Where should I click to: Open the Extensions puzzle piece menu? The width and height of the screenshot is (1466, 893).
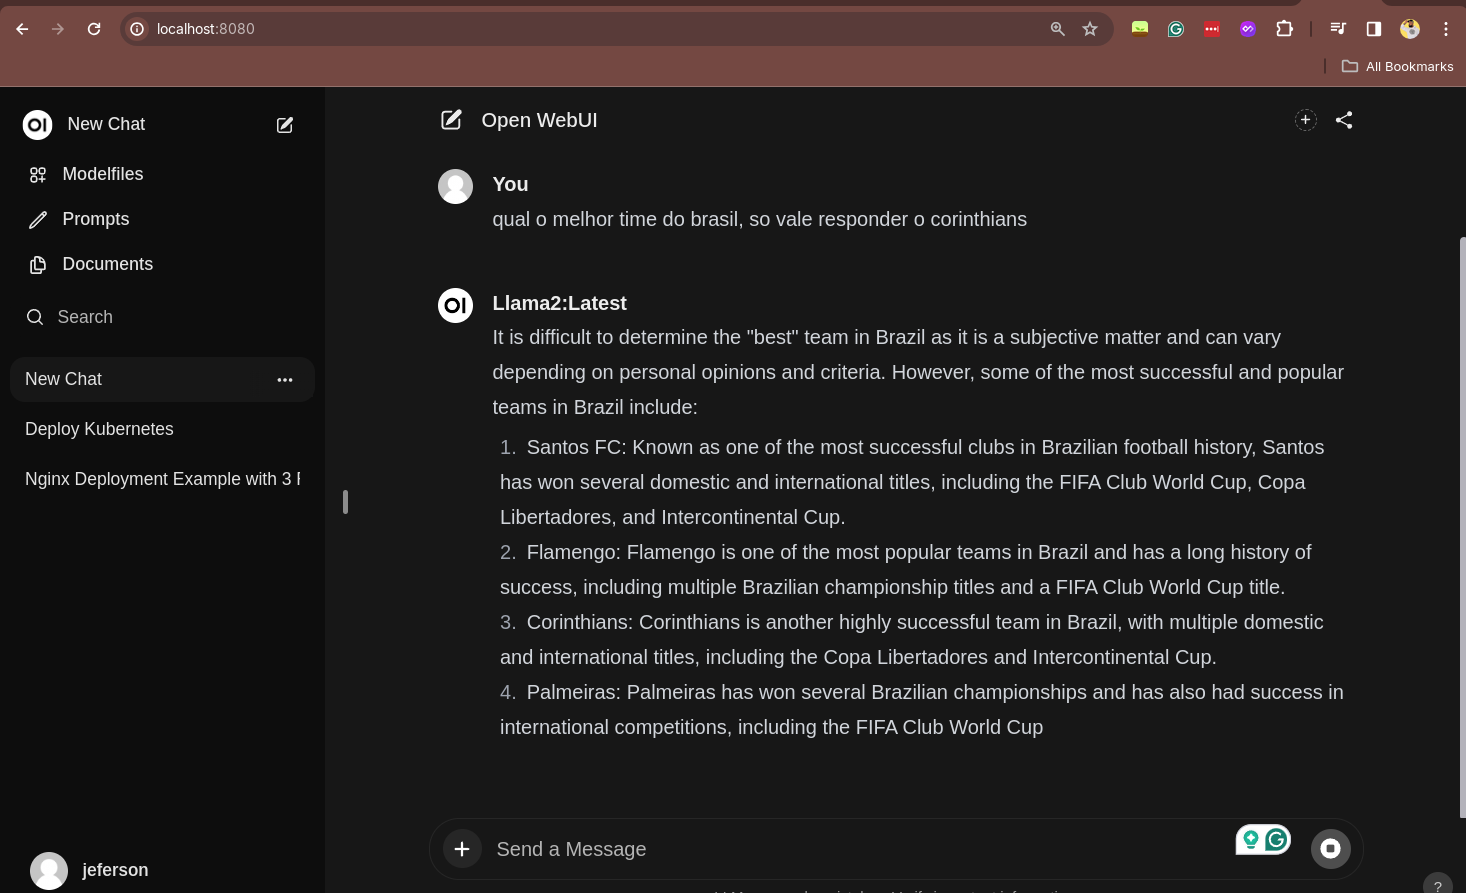click(x=1285, y=29)
